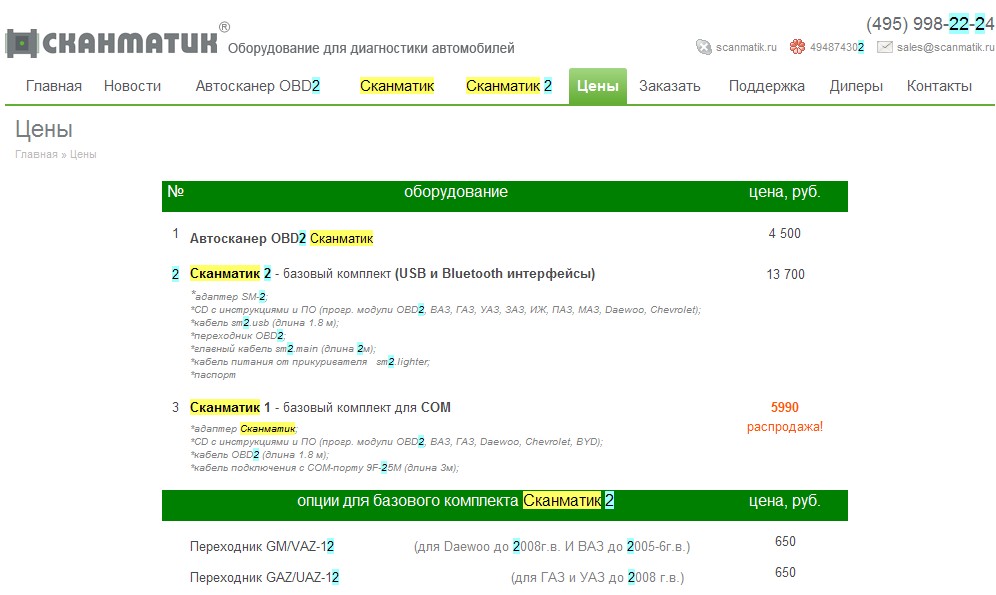This screenshot has width=996, height=595.
Task: Select the Сканматик menu item without number
Action: tap(397, 86)
